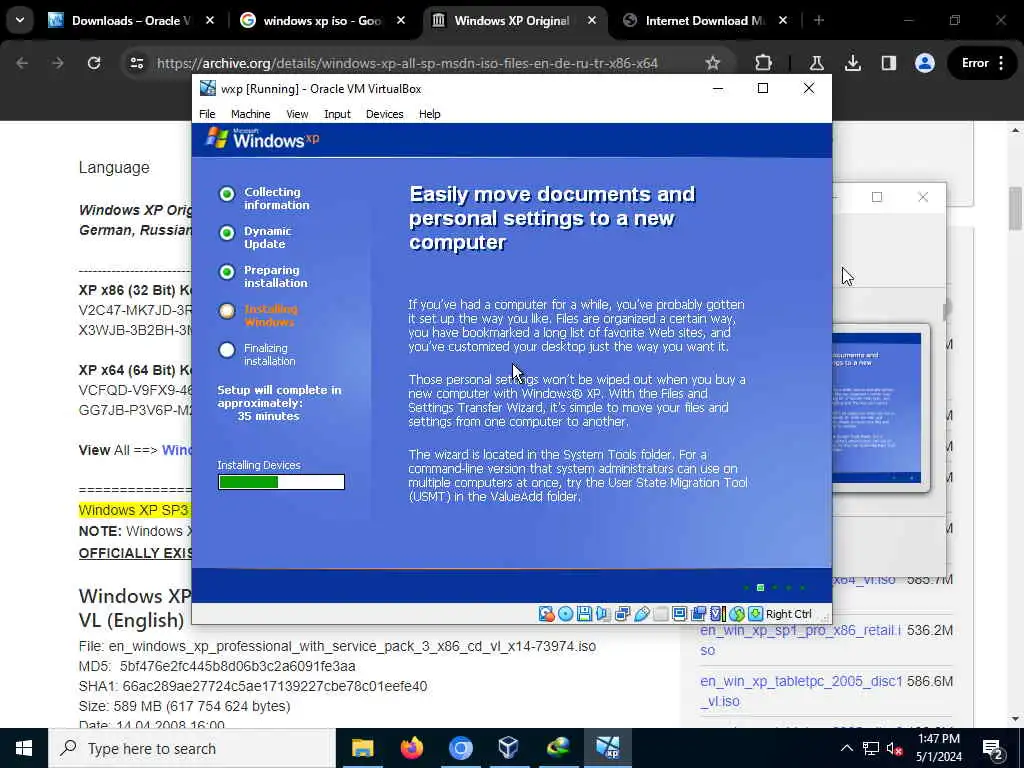Open the Help menu in VirtualBox
The width and height of the screenshot is (1024, 768).
tap(430, 114)
